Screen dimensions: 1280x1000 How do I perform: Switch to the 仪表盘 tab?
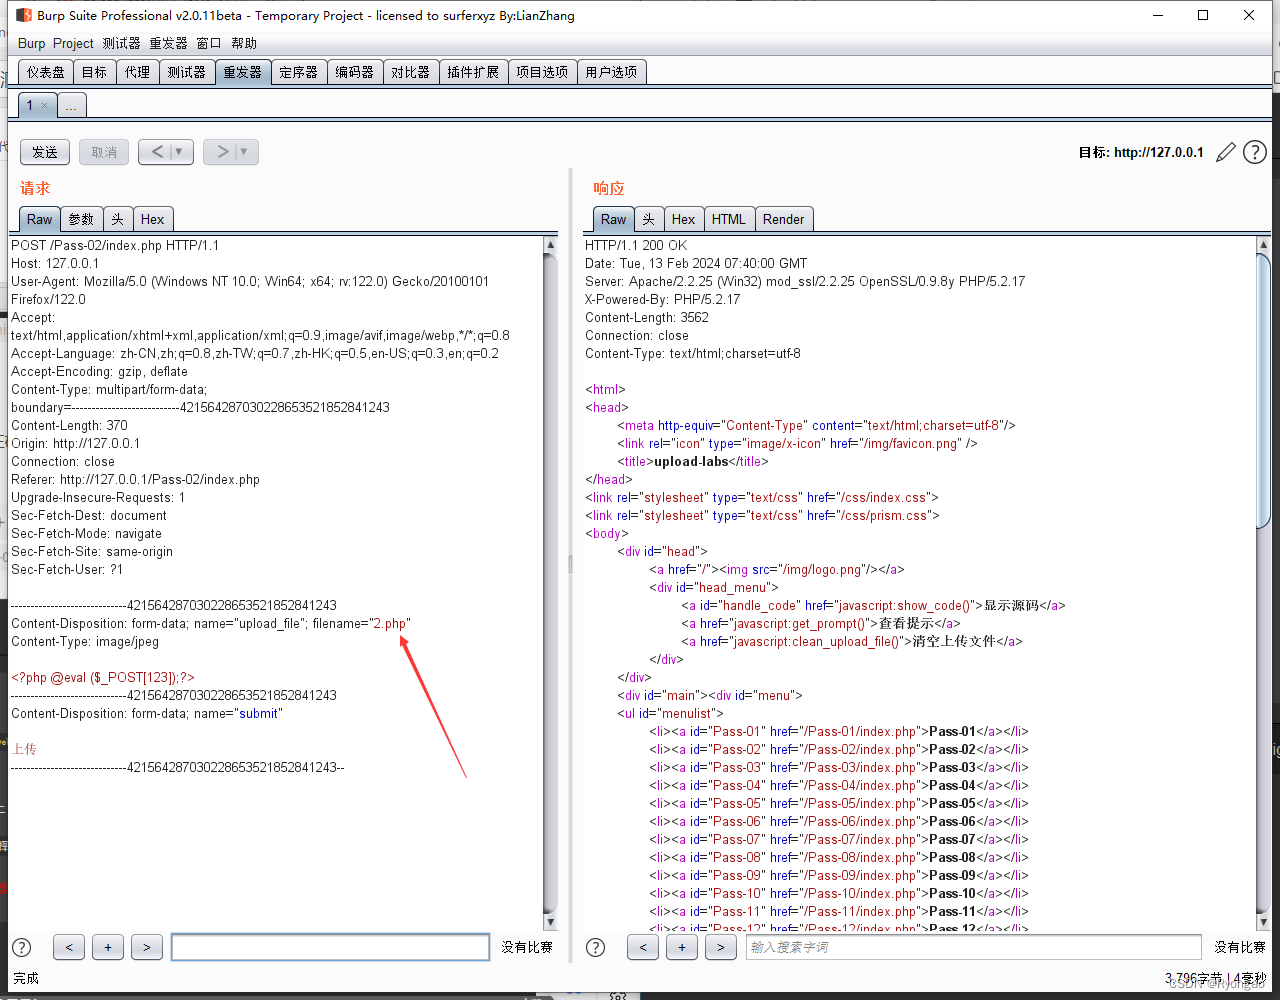pyautogui.click(x=46, y=72)
